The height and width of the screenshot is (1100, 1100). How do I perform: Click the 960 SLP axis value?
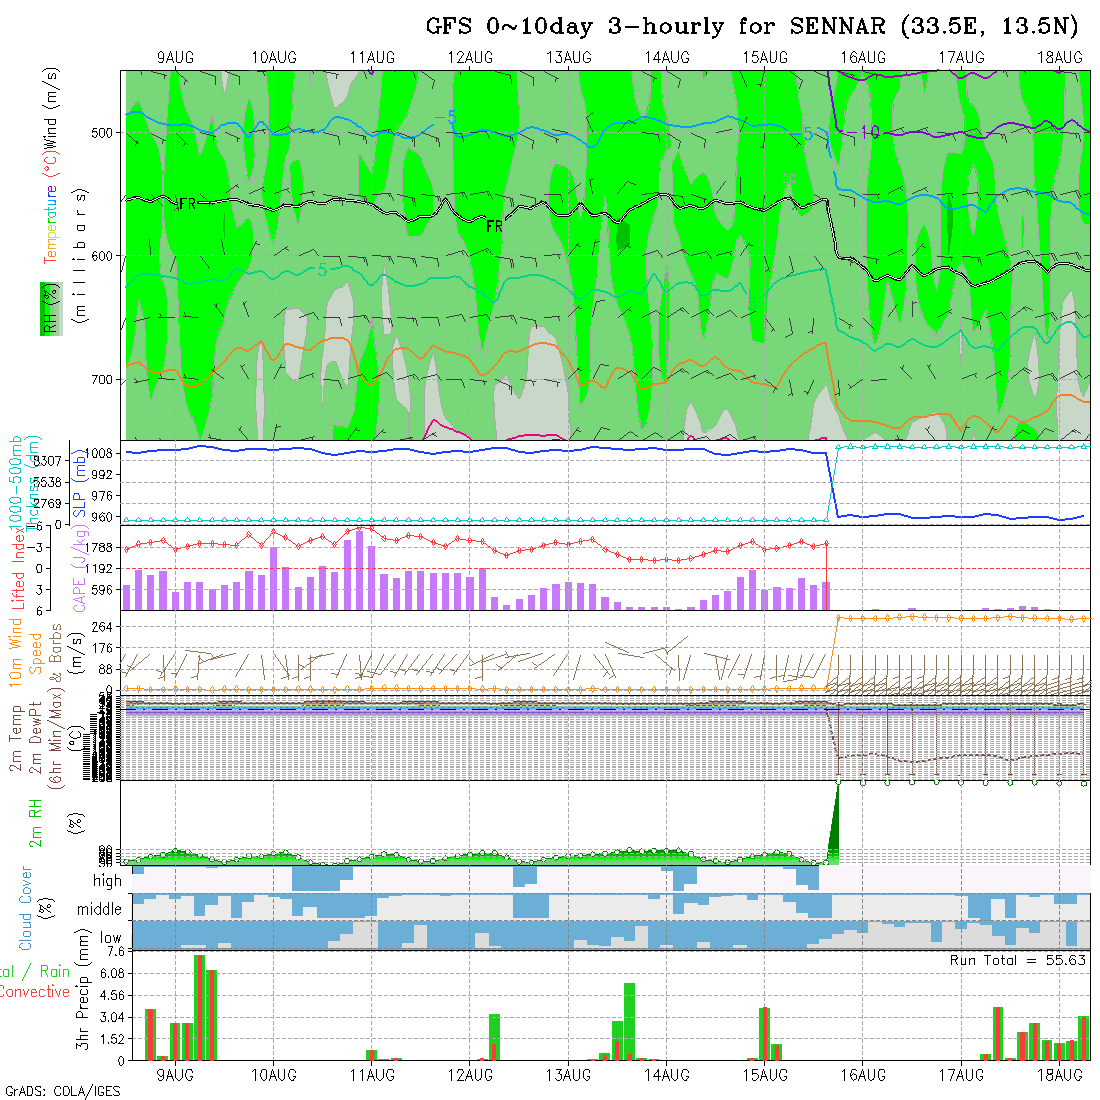point(103,518)
